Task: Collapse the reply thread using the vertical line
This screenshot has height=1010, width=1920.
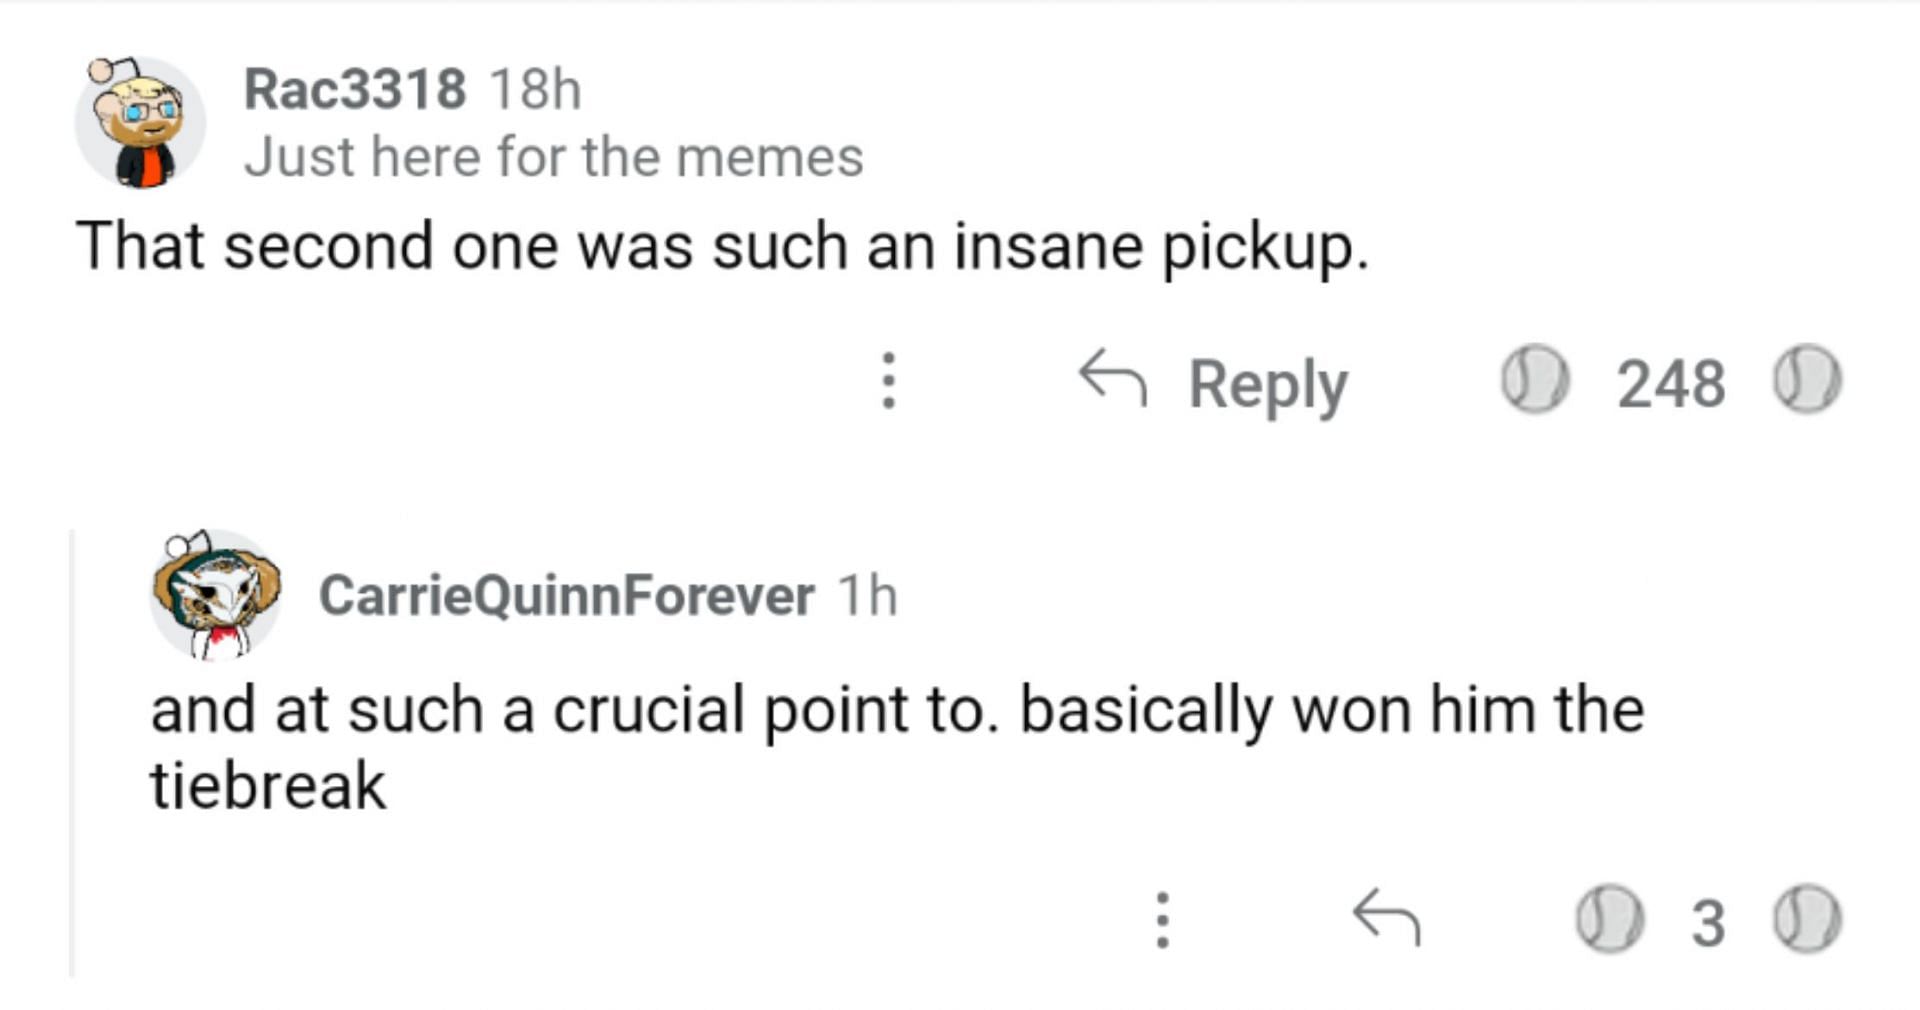Action: (x=73, y=750)
